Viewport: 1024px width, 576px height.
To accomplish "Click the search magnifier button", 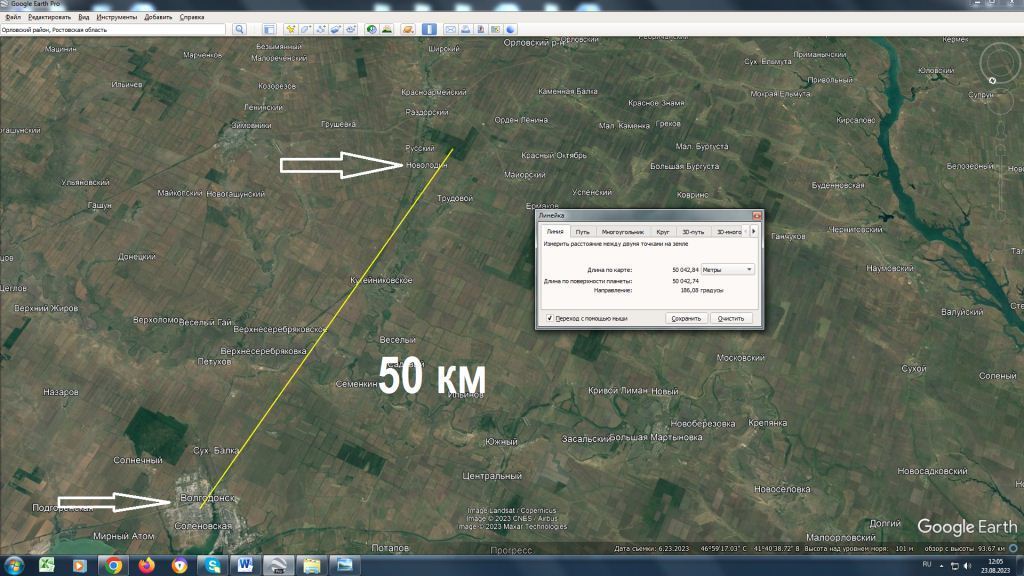I will pyautogui.click(x=240, y=30).
